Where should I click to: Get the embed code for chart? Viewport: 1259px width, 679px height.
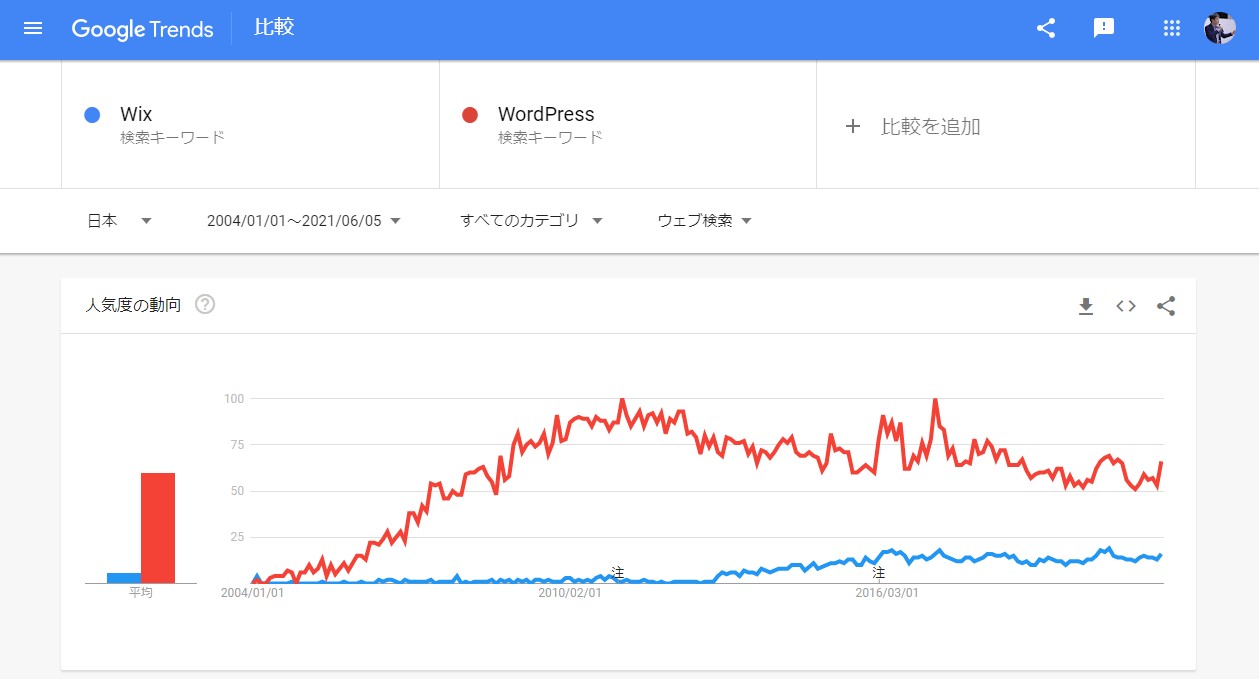pyautogui.click(x=1126, y=306)
